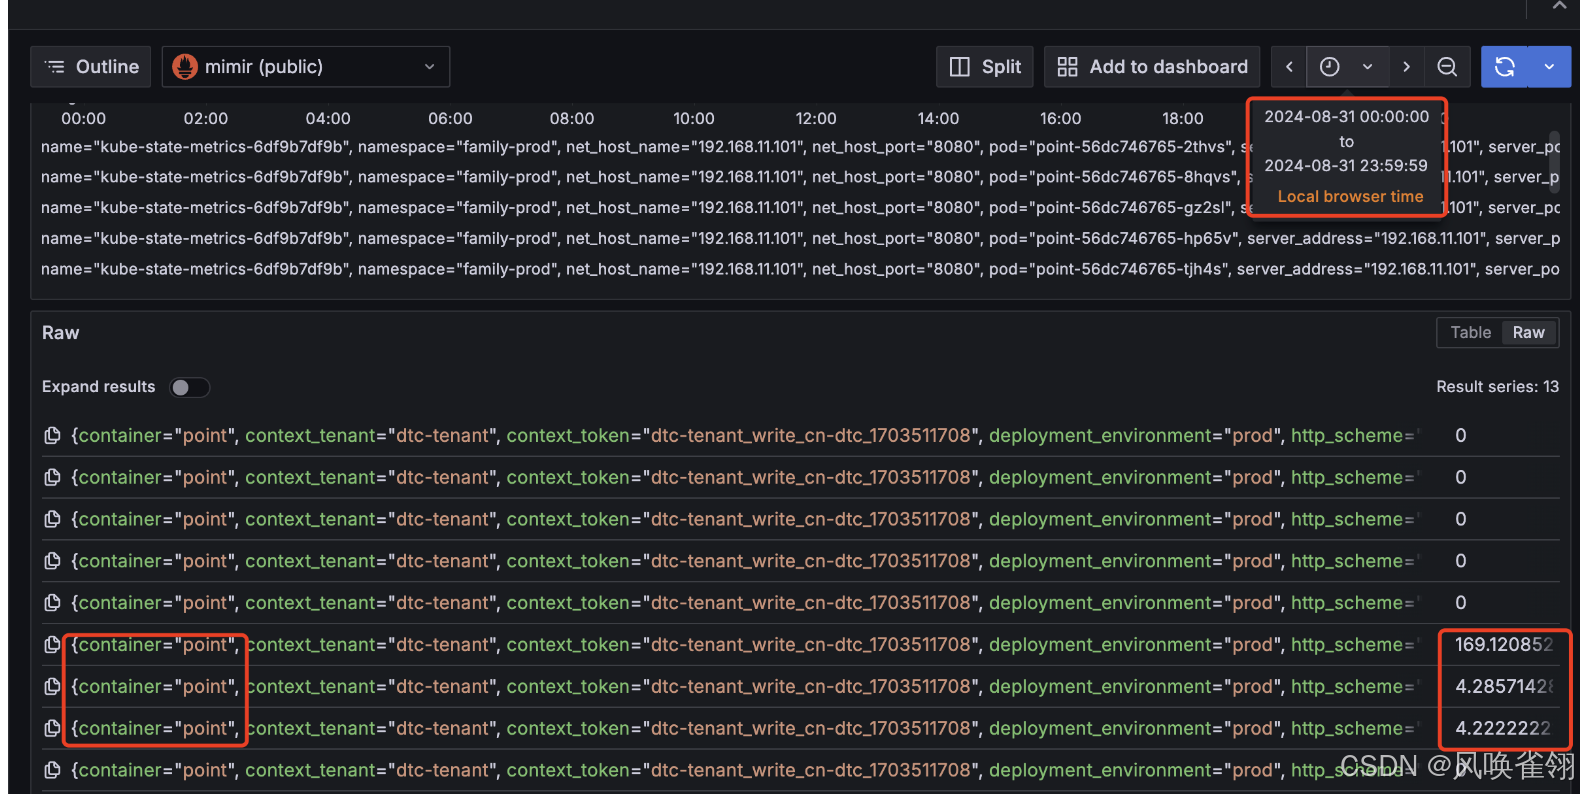Image resolution: width=1580 pixels, height=794 pixels.
Task: Select legend entry for pod point-56dc746765-8hqvs
Action: point(800,177)
